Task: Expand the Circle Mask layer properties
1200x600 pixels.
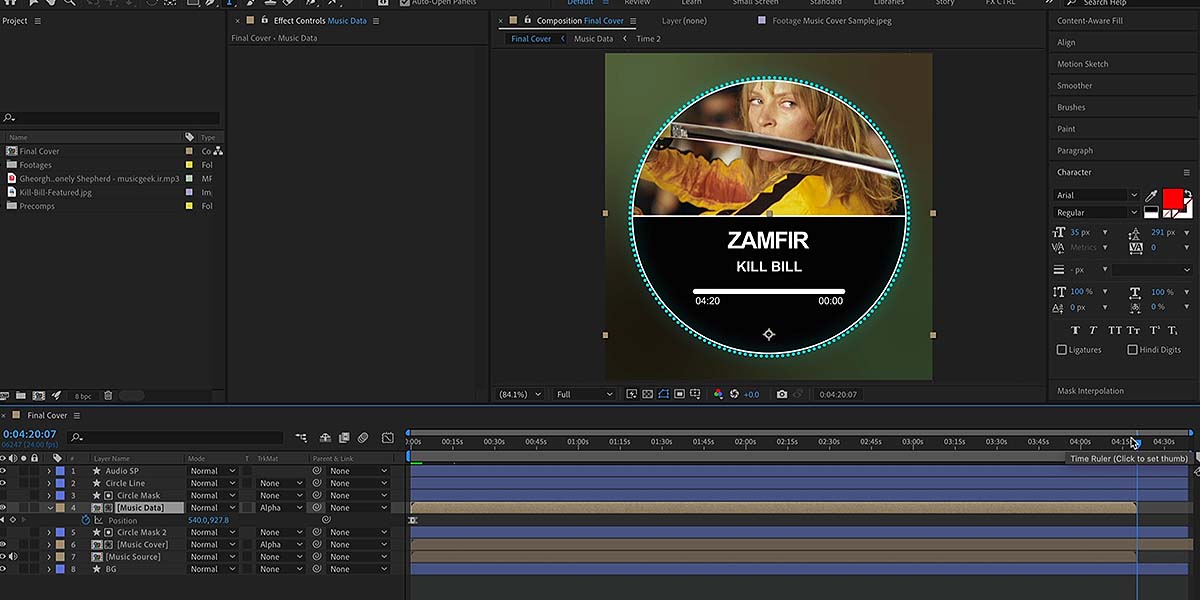Action: pos(48,496)
